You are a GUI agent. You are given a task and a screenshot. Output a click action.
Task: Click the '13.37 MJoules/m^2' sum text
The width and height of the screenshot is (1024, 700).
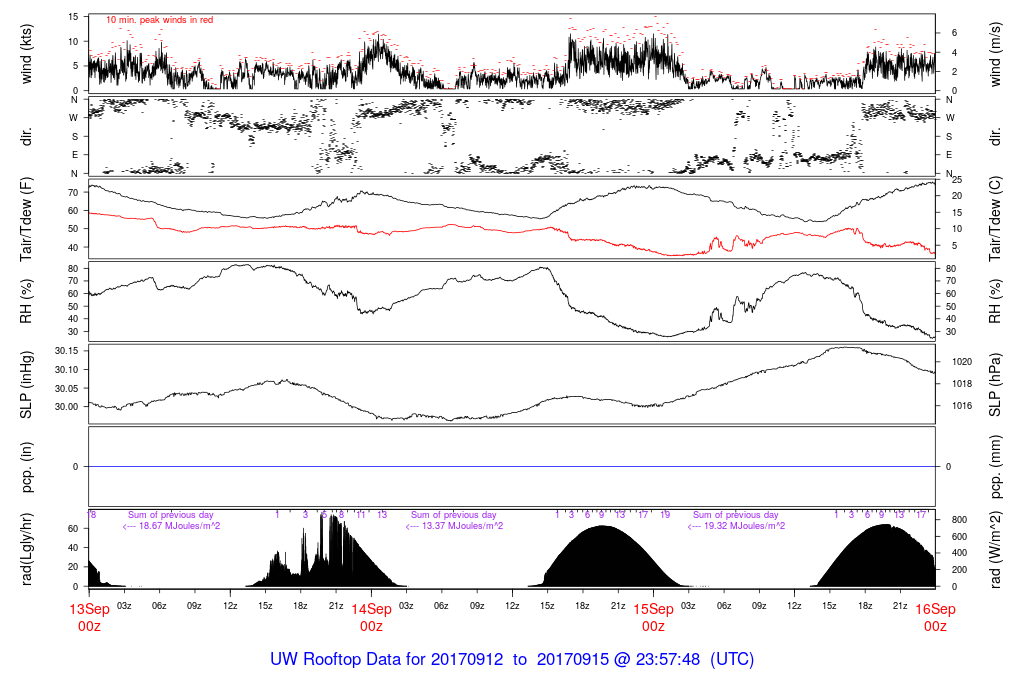point(462,526)
